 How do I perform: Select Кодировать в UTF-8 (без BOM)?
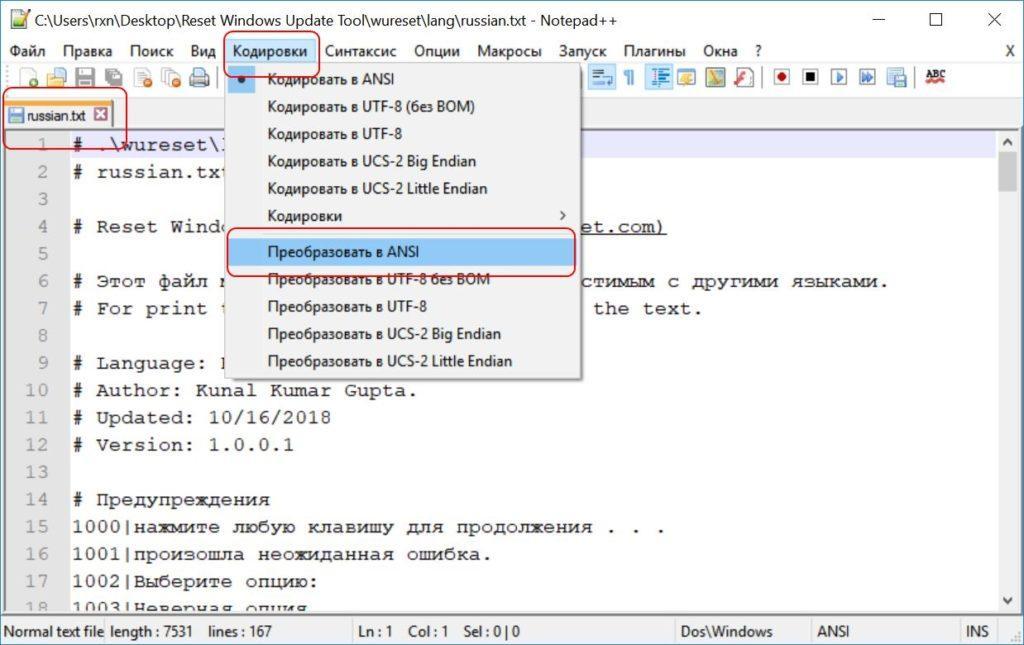point(403,106)
